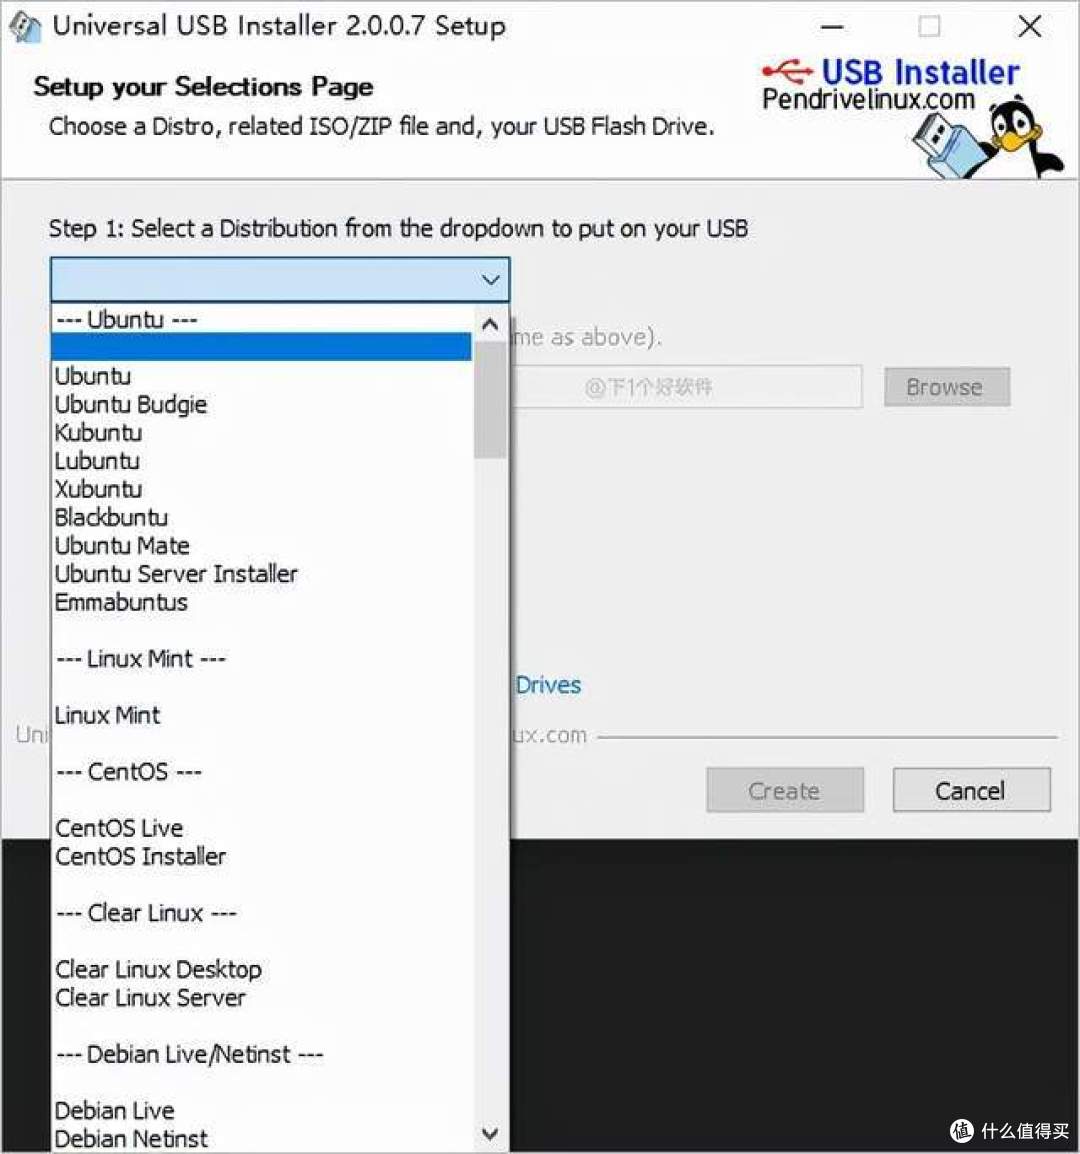
Task: Choose Clear Linux Server entry
Action: click(261, 998)
